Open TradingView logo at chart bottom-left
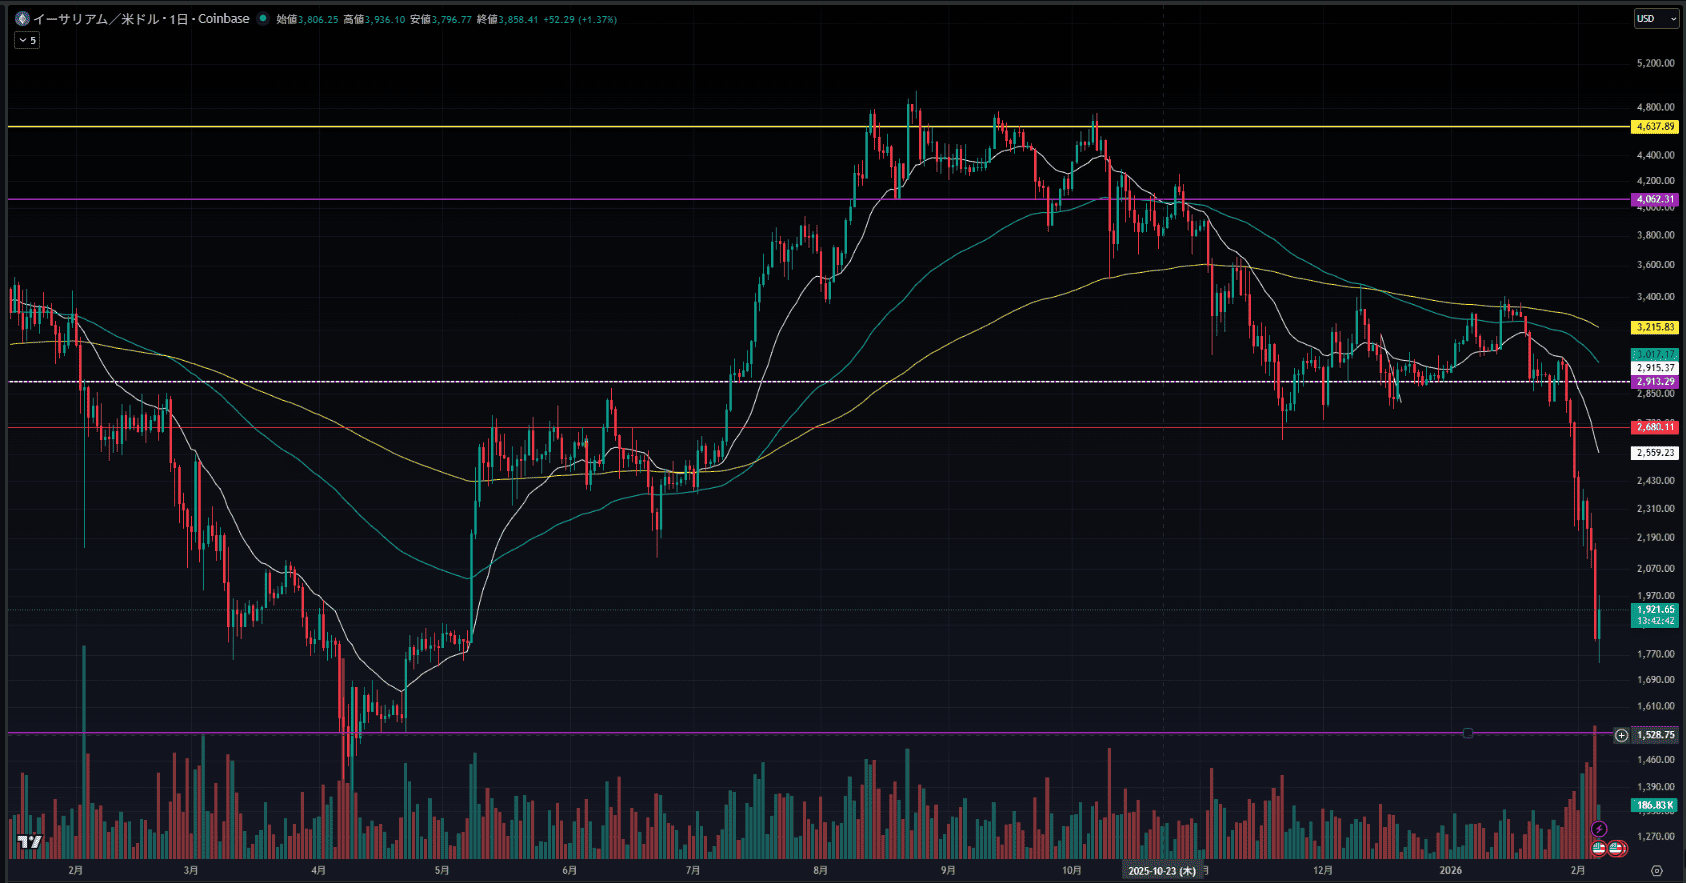 pos(30,842)
